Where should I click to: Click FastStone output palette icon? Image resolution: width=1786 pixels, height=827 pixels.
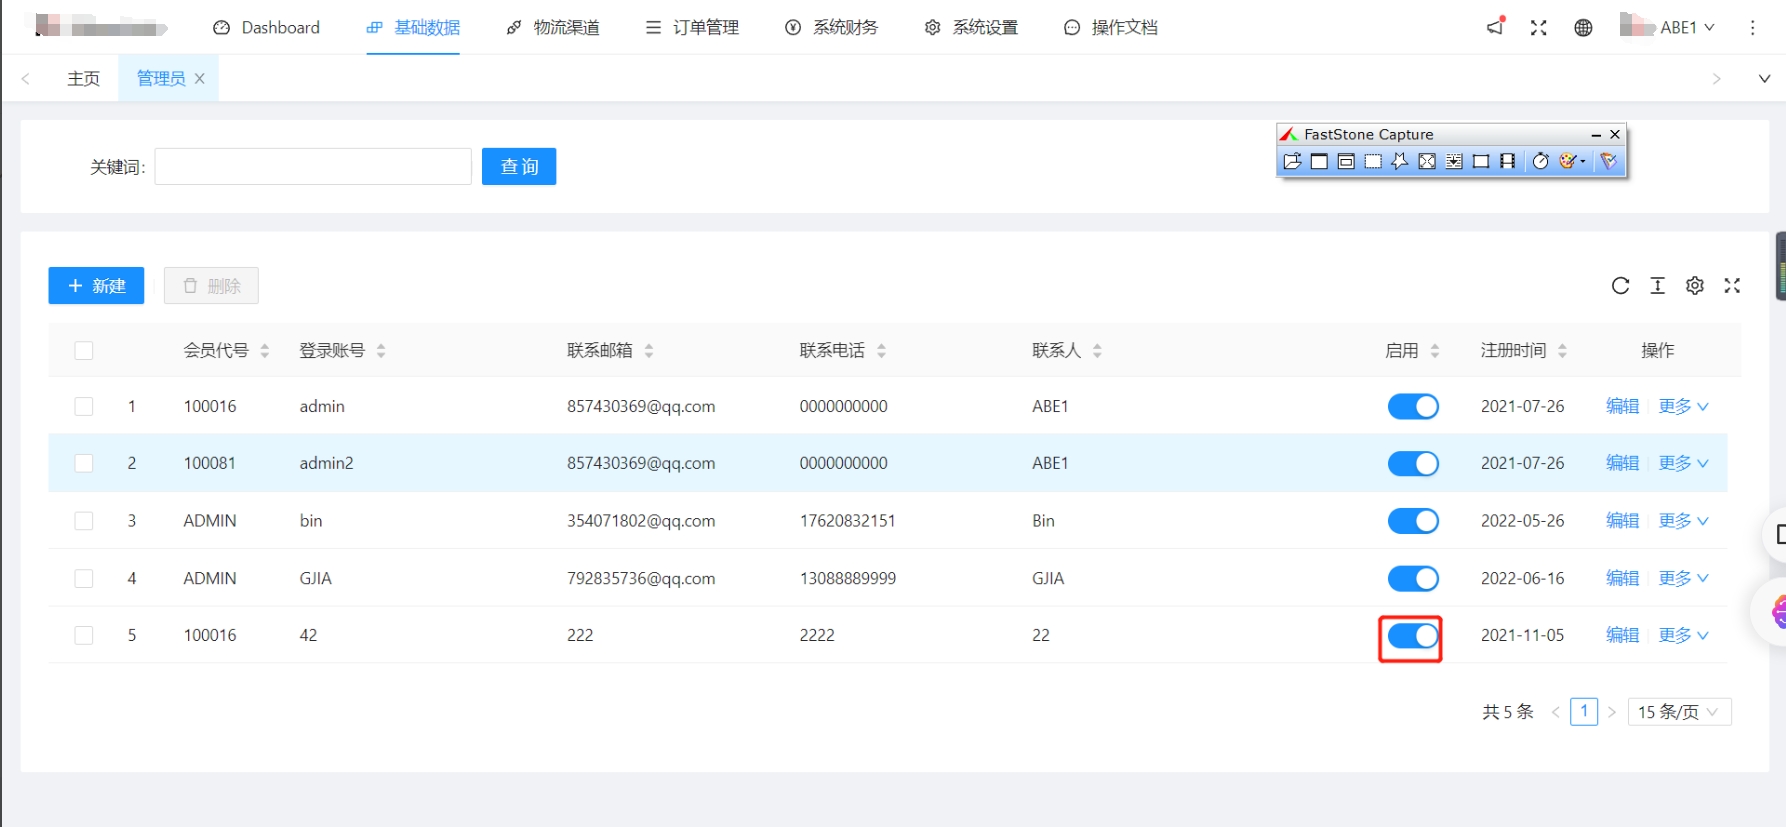click(x=1567, y=161)
